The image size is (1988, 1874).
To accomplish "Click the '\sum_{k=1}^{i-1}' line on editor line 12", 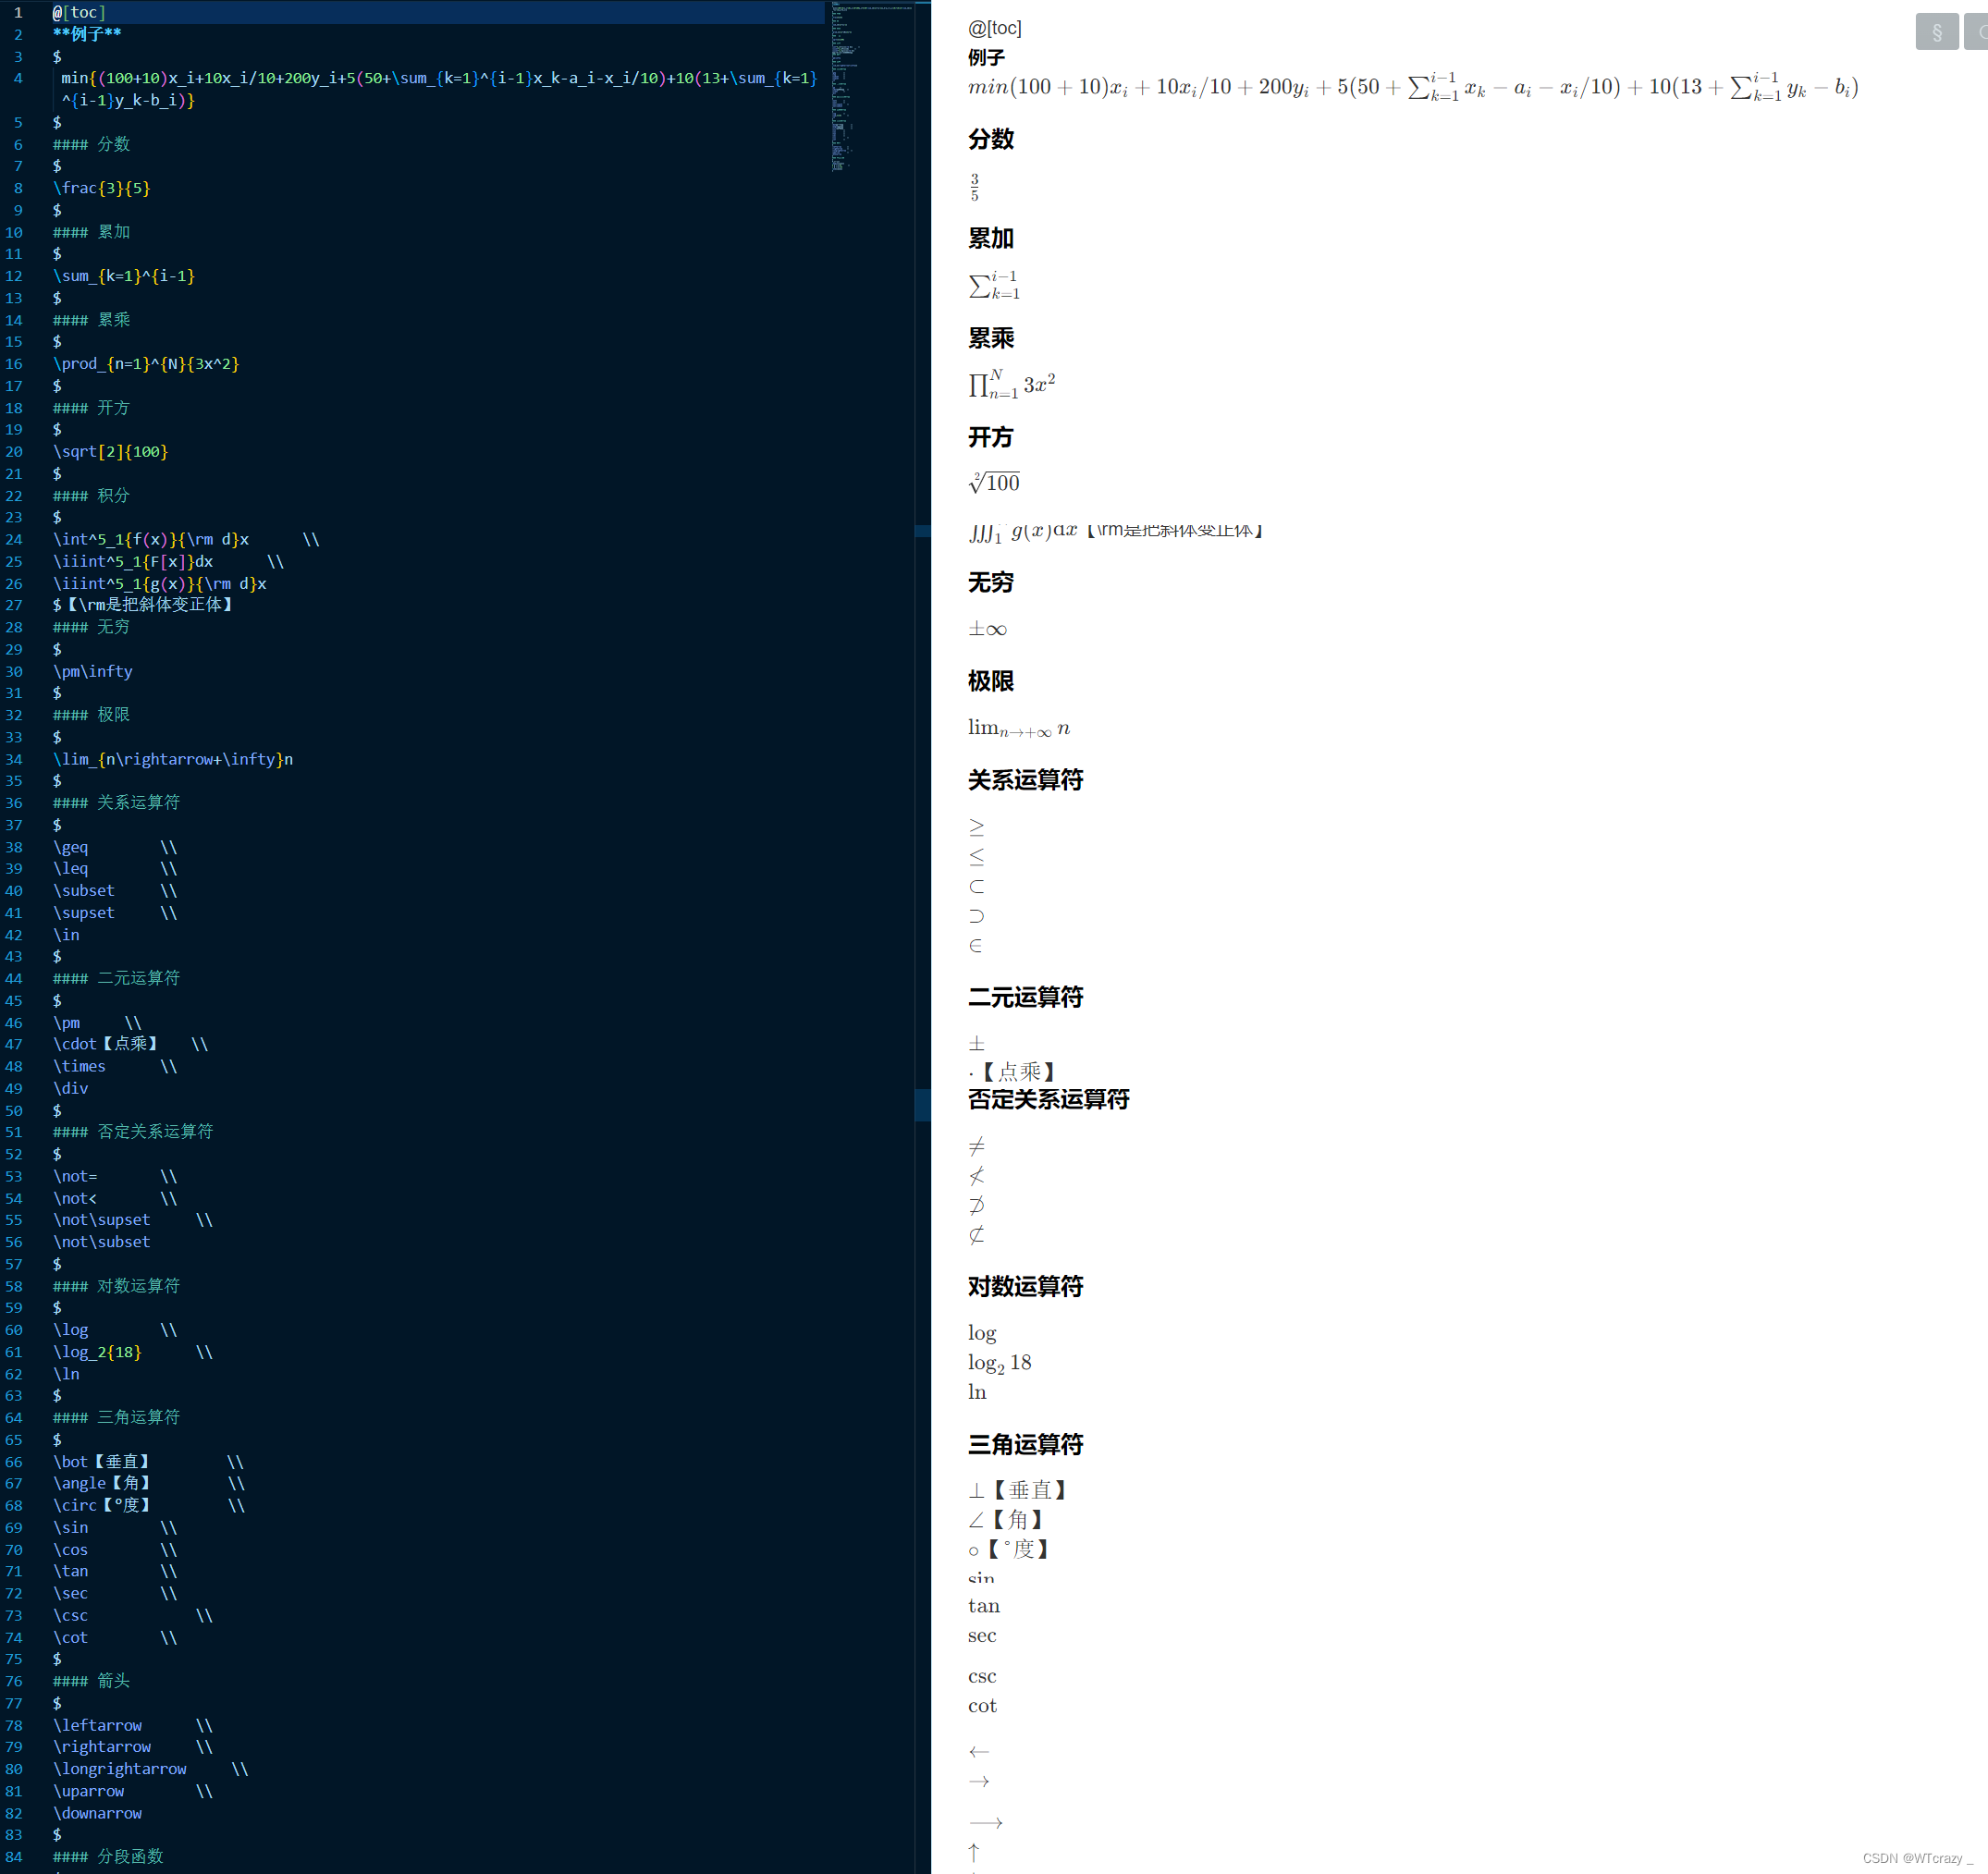I will pos(124,276).
